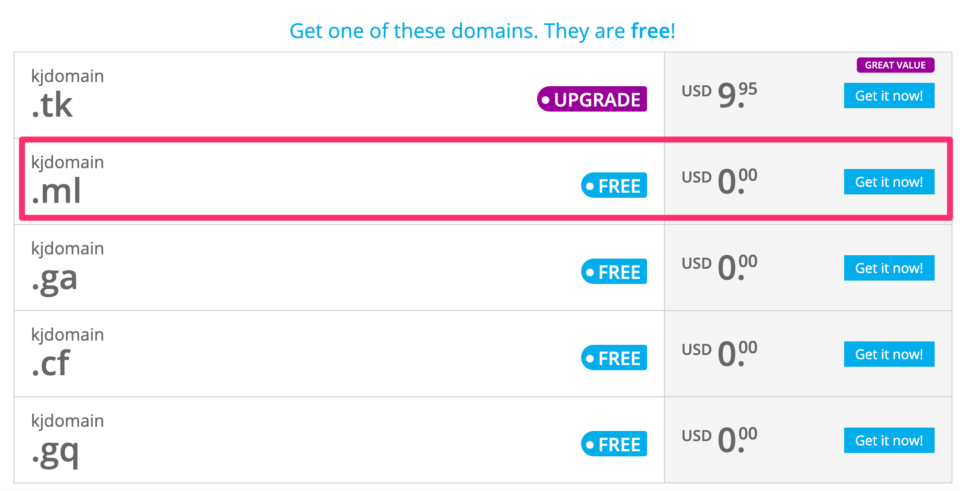Select the kjdomain .ml domain name
The image size is (960, 491).
67,179
